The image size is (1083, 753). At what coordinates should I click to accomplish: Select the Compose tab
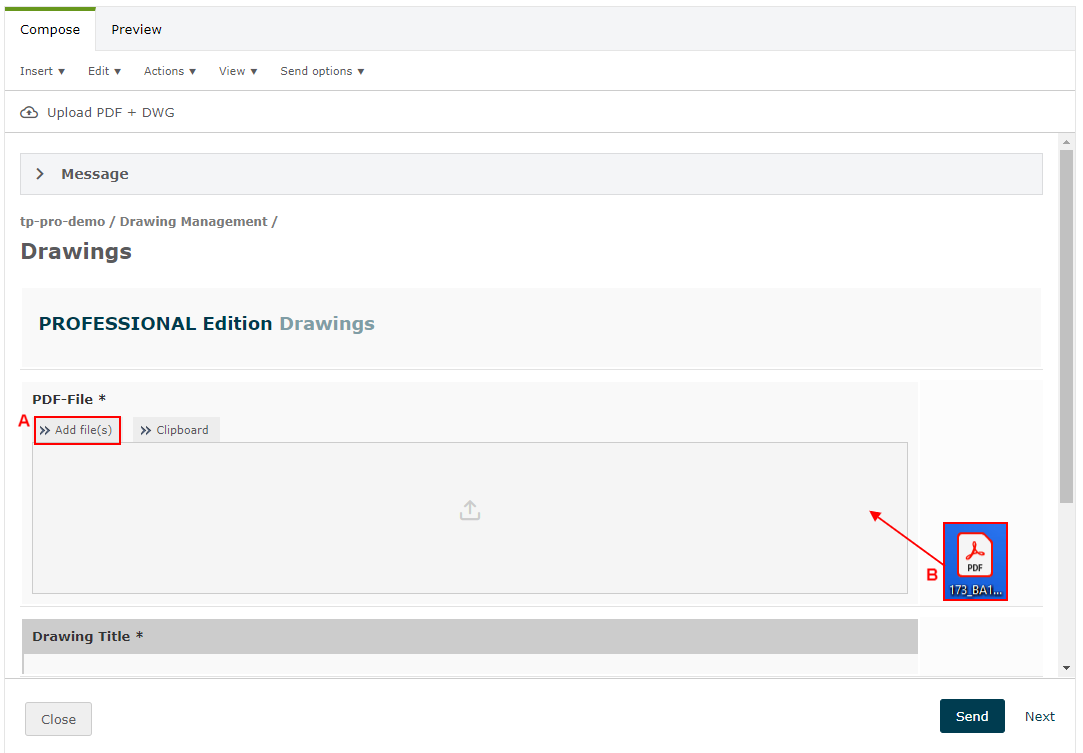(x=50, y=30)
